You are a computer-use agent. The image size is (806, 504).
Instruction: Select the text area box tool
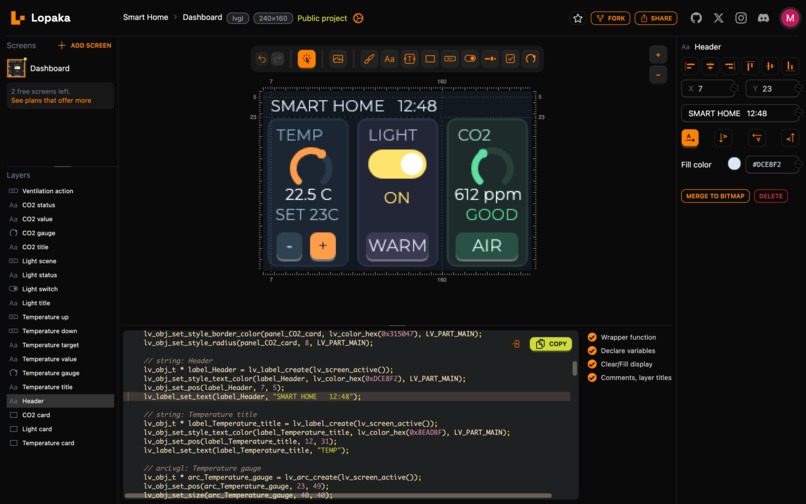(x=410, y=59)
